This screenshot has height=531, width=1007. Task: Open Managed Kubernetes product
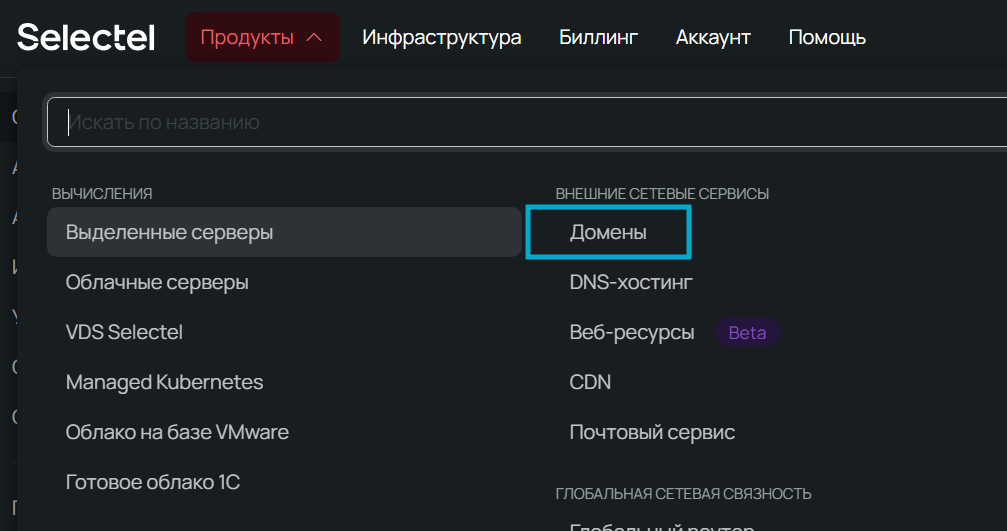click(164, 382)
